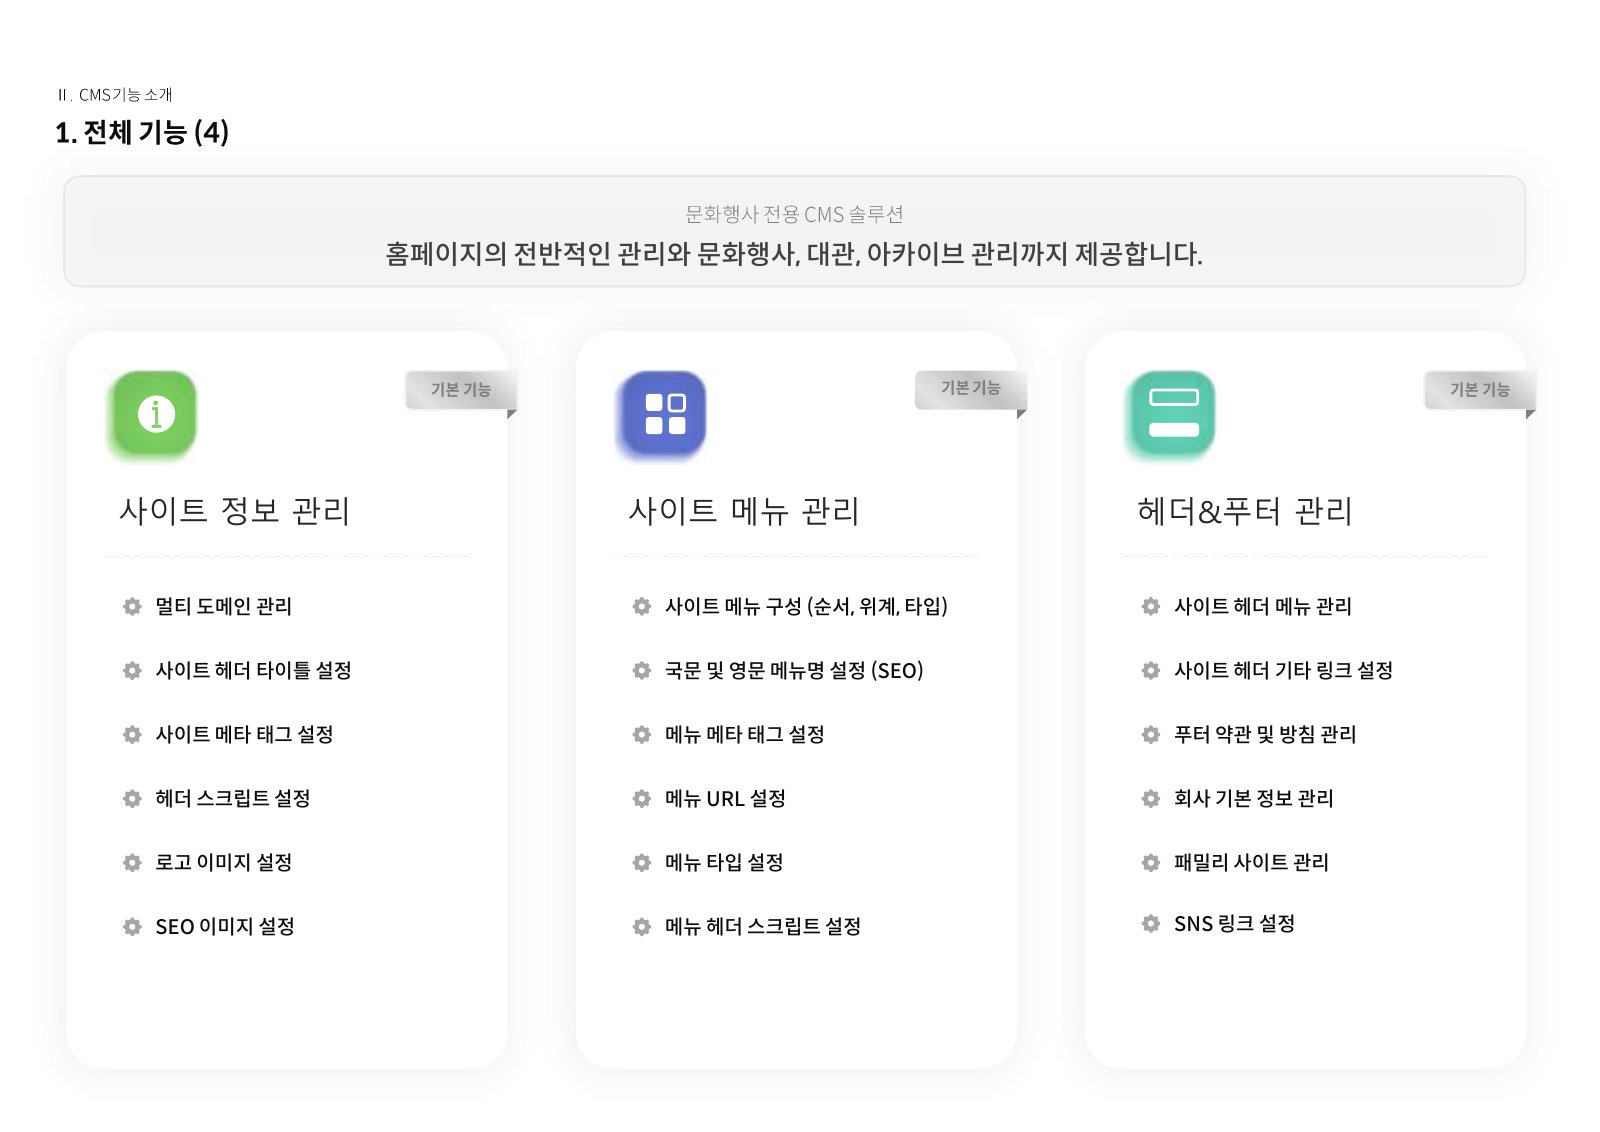Image resolution: width=1600 pixels, height=1132 pixels.
Task: Click the 메뉴 메타 태그 설정 text
Action: (x=745, y=734)
